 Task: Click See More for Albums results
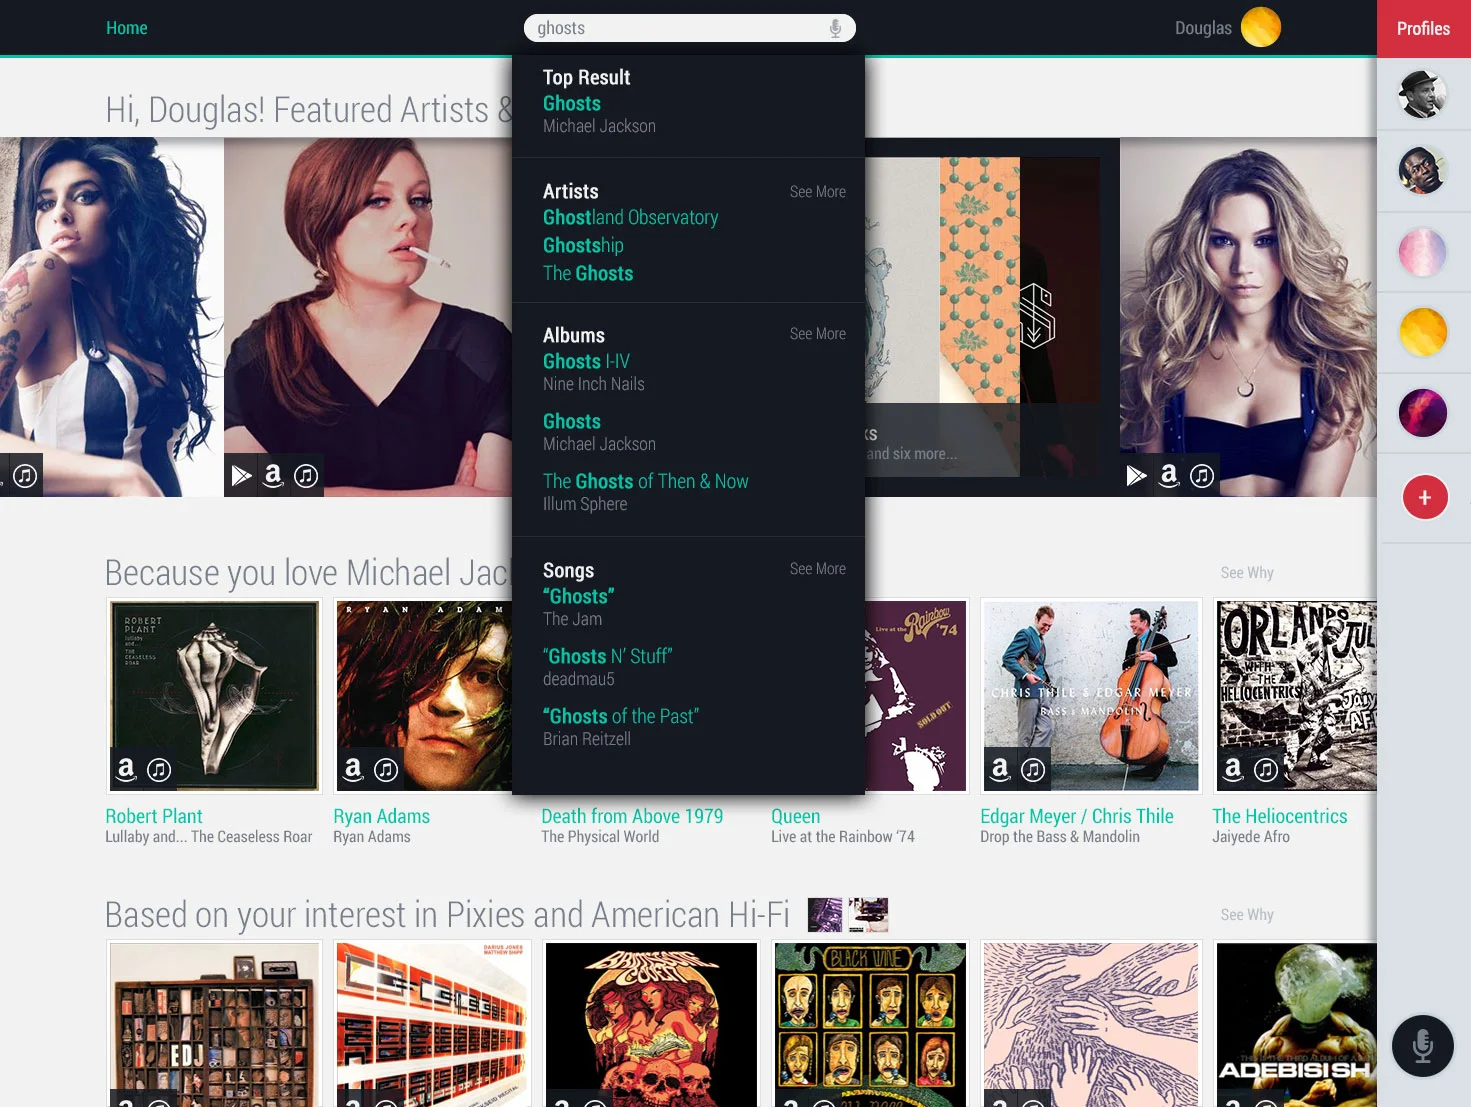(x=817, y=334)
